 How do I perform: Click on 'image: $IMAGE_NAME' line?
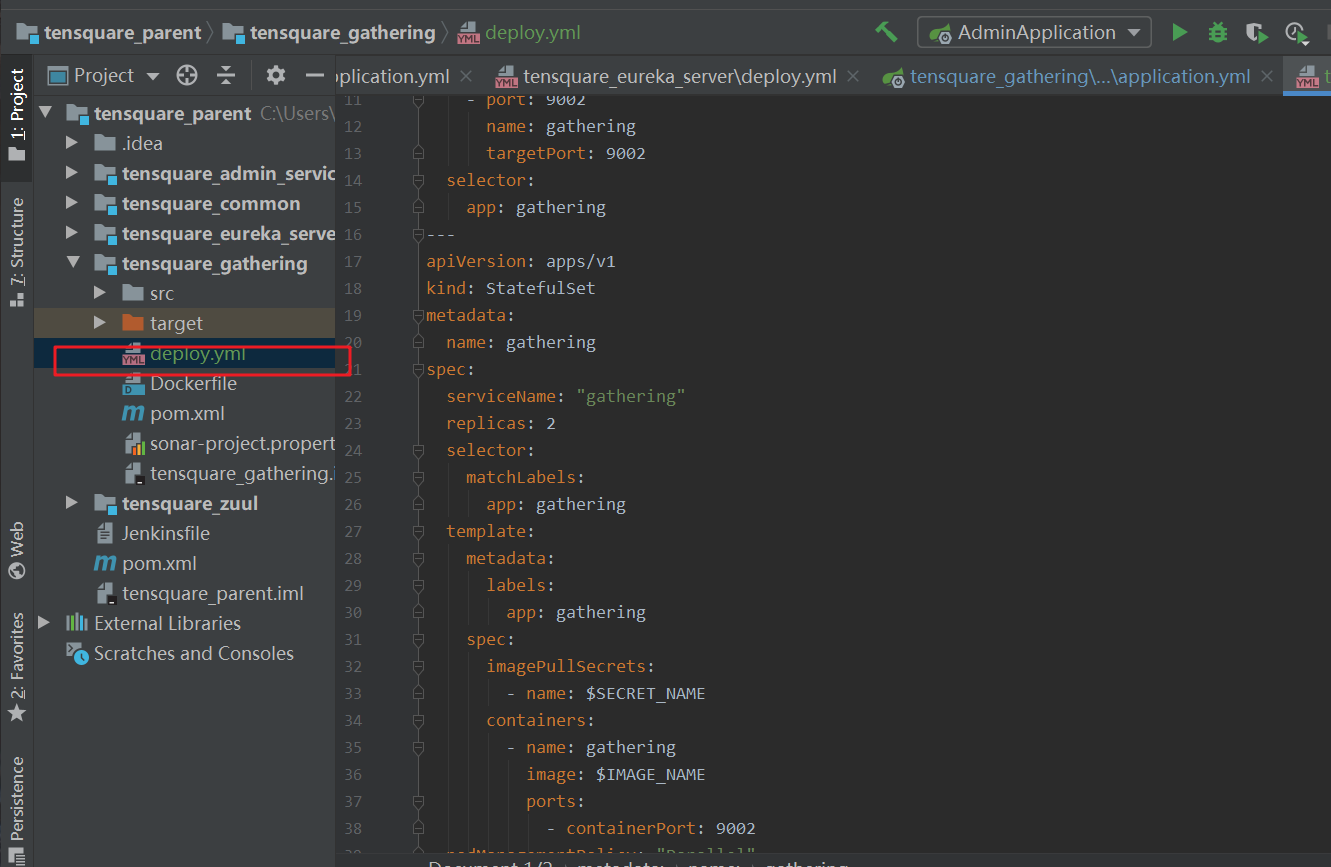coord(615,774)
